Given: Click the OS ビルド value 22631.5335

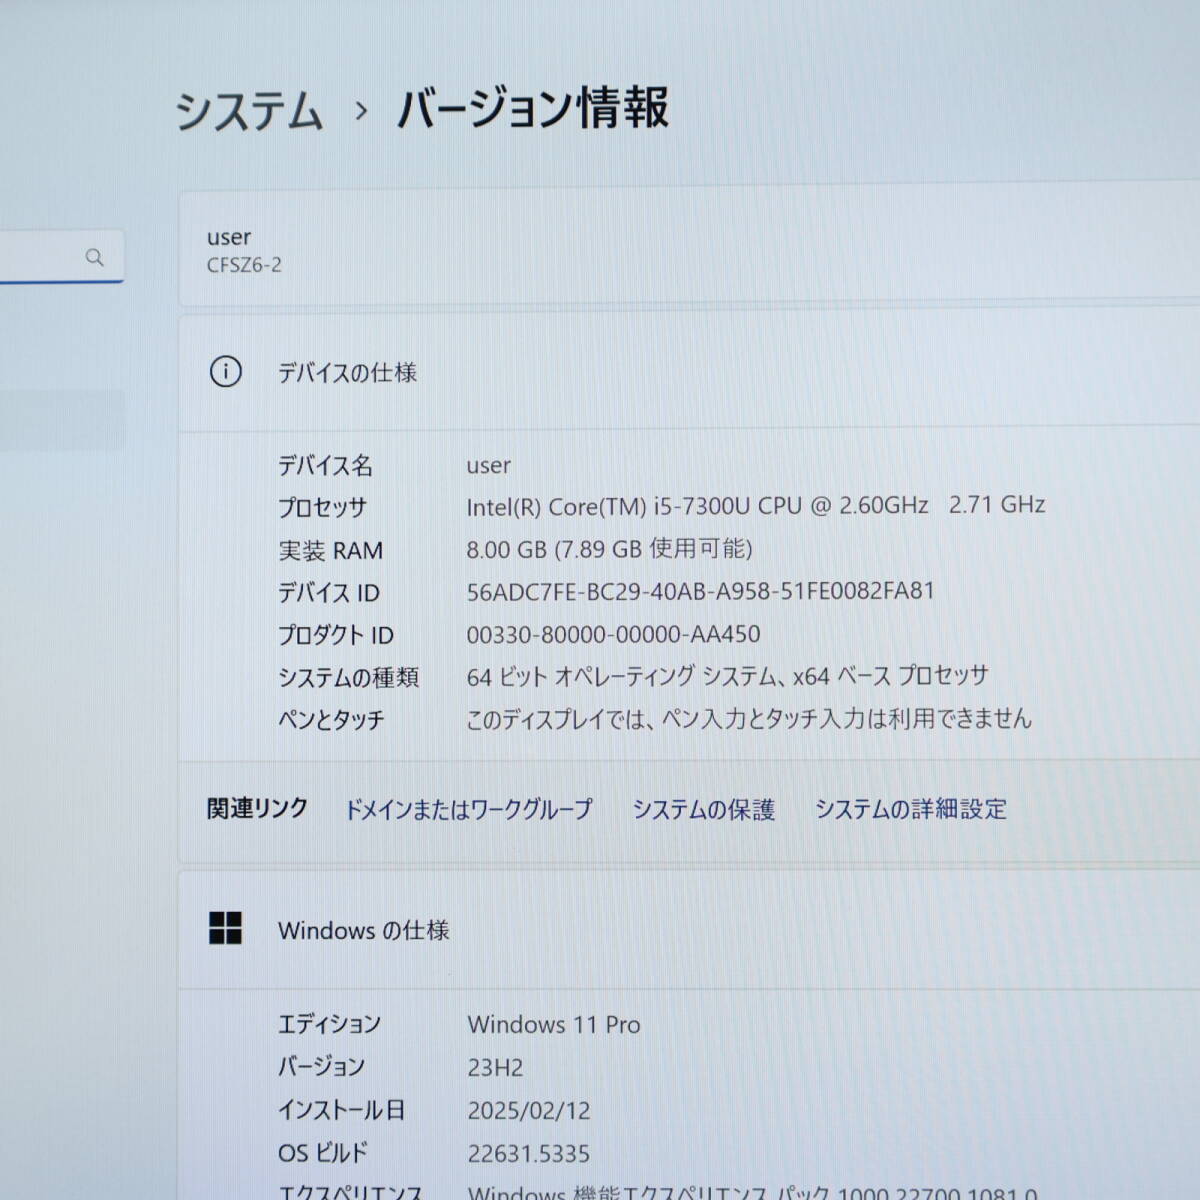Looking at the screenshot, I should [528, 1154].
